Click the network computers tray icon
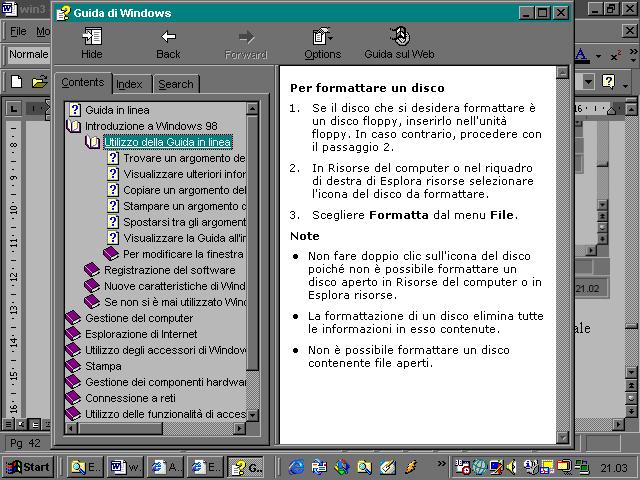This screenshot has width=640, height=480. pos(582,467)
